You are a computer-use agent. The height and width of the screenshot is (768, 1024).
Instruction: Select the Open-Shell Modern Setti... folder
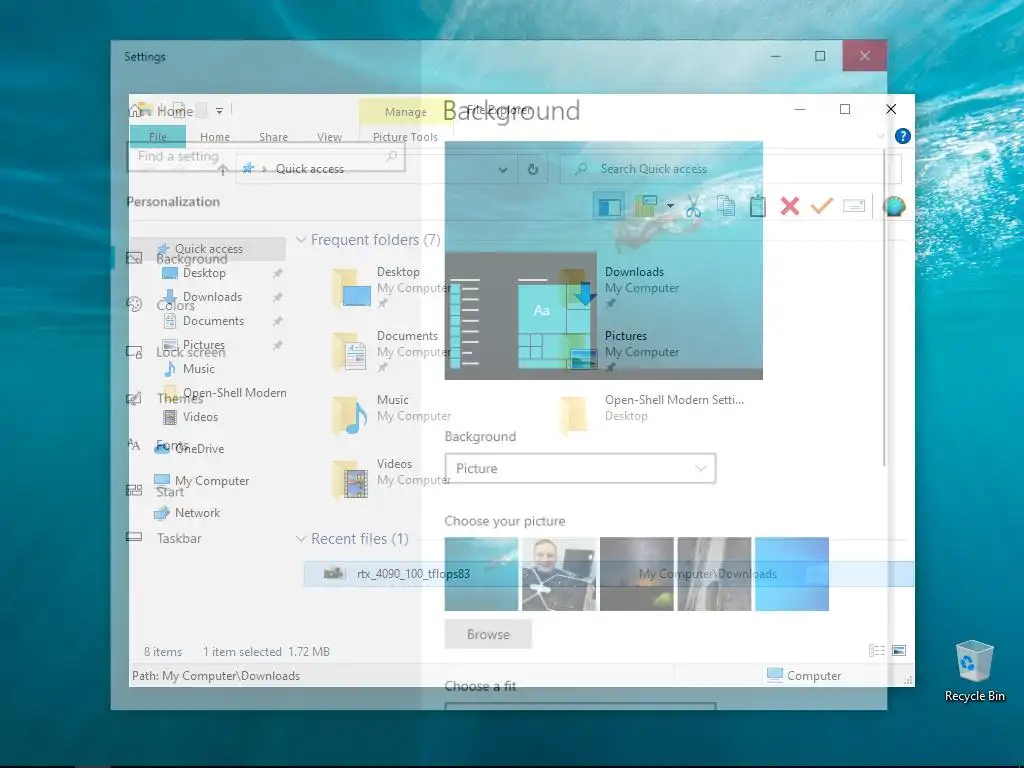(653, 415)
